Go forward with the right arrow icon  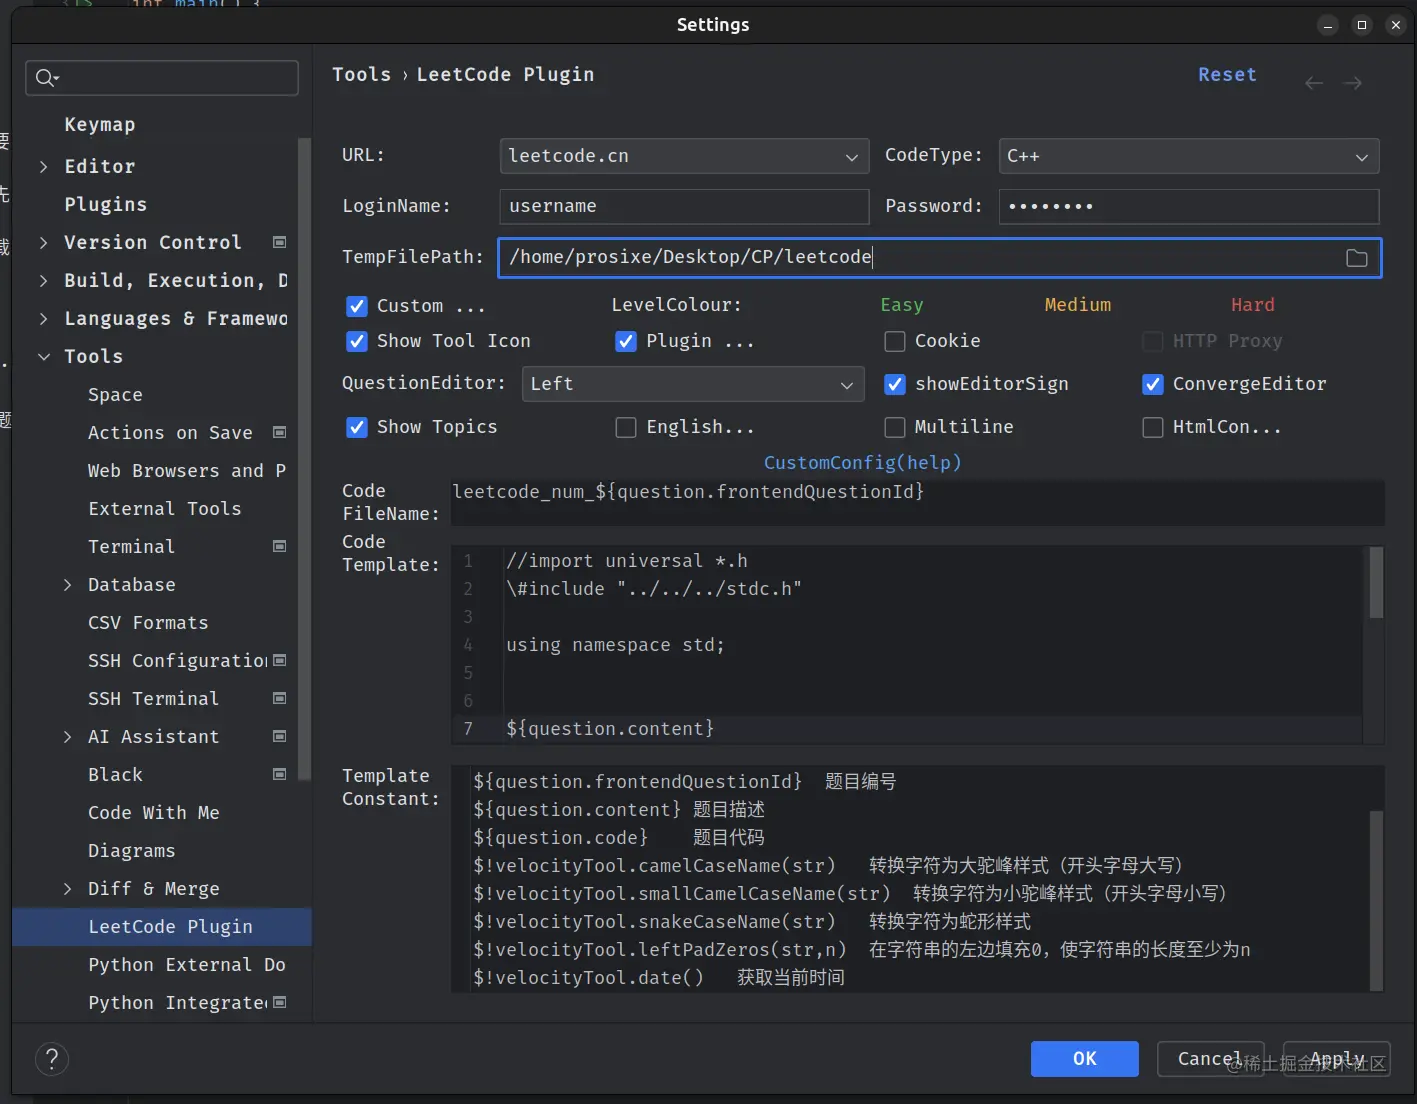(1353, 83)
